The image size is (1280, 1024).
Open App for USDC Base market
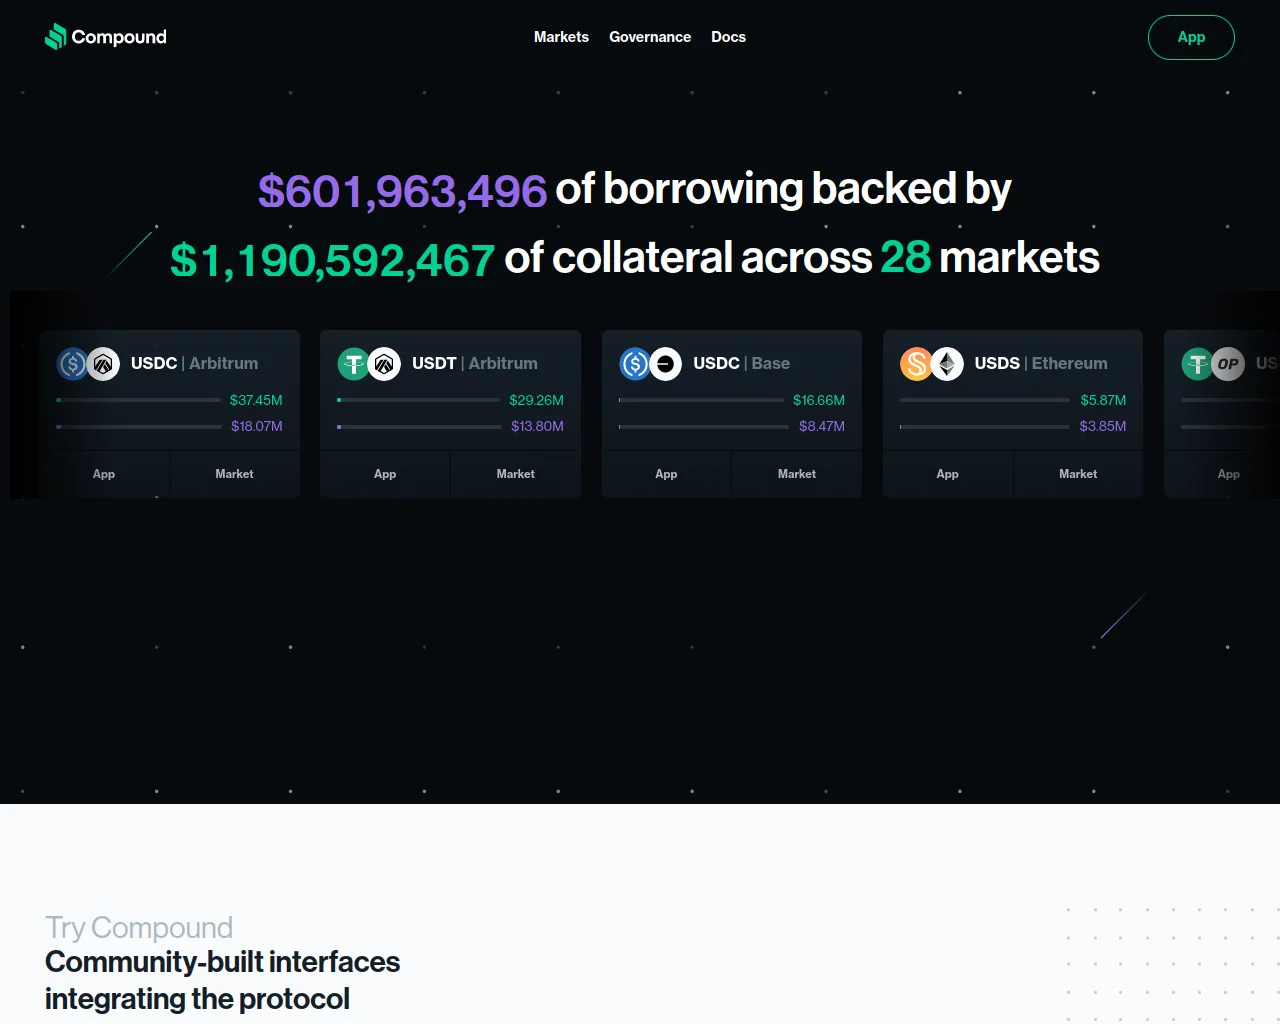[x=666, y=474]
